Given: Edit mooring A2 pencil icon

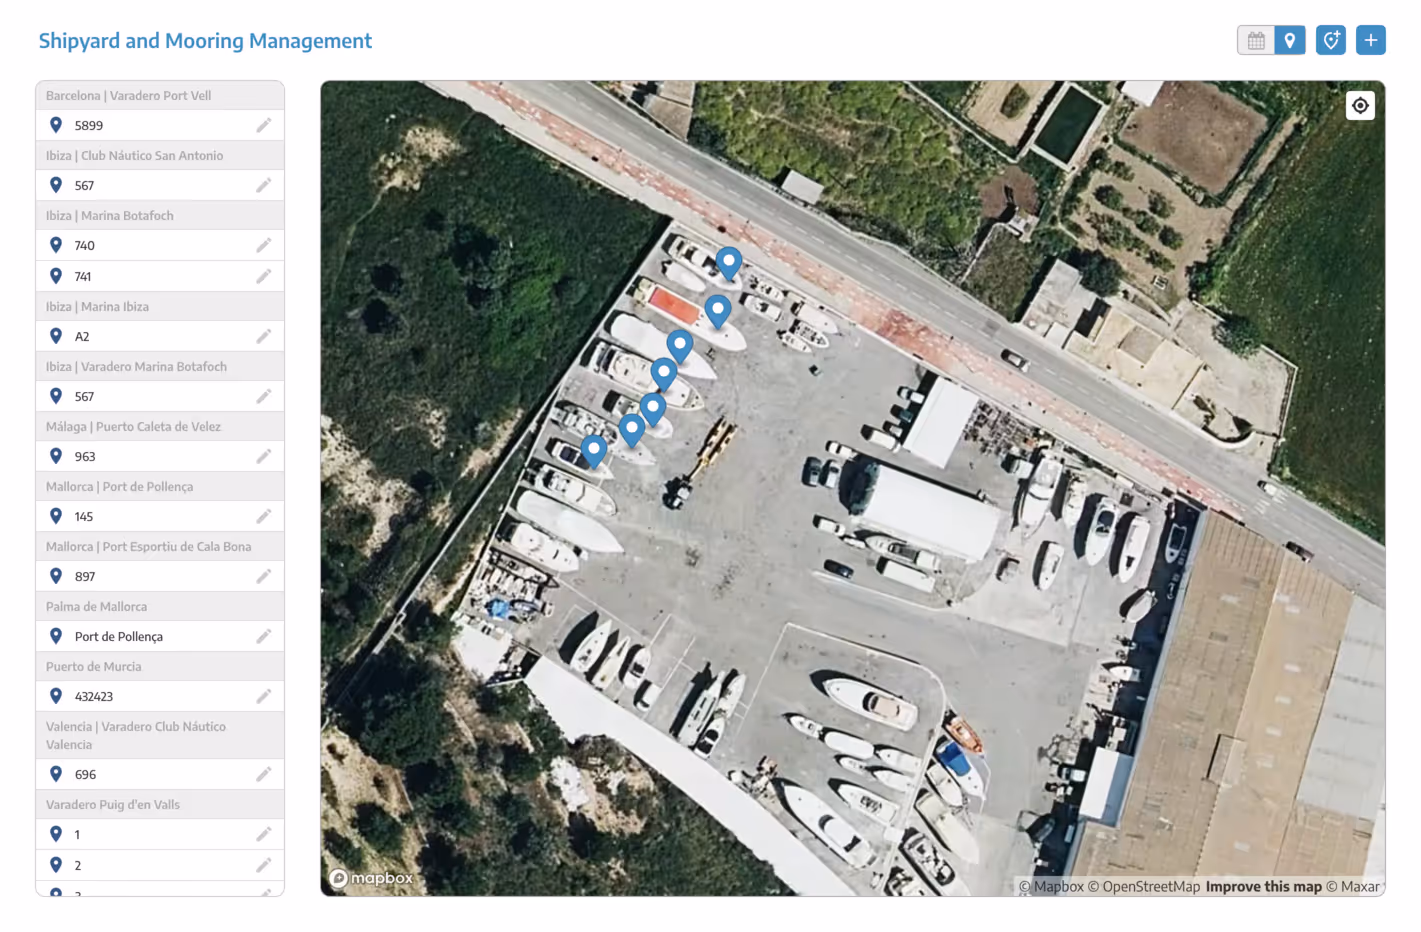Looking at the screenshot, I should [x=264, y=336].
